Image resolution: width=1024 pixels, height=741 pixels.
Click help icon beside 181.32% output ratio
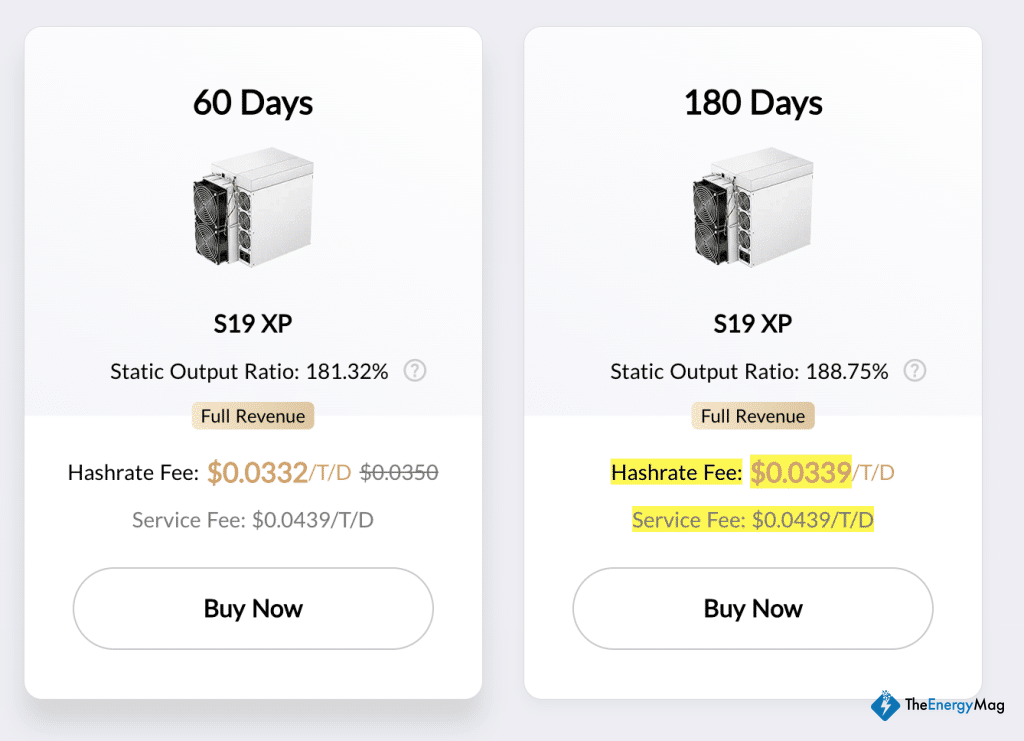point(415,371)
